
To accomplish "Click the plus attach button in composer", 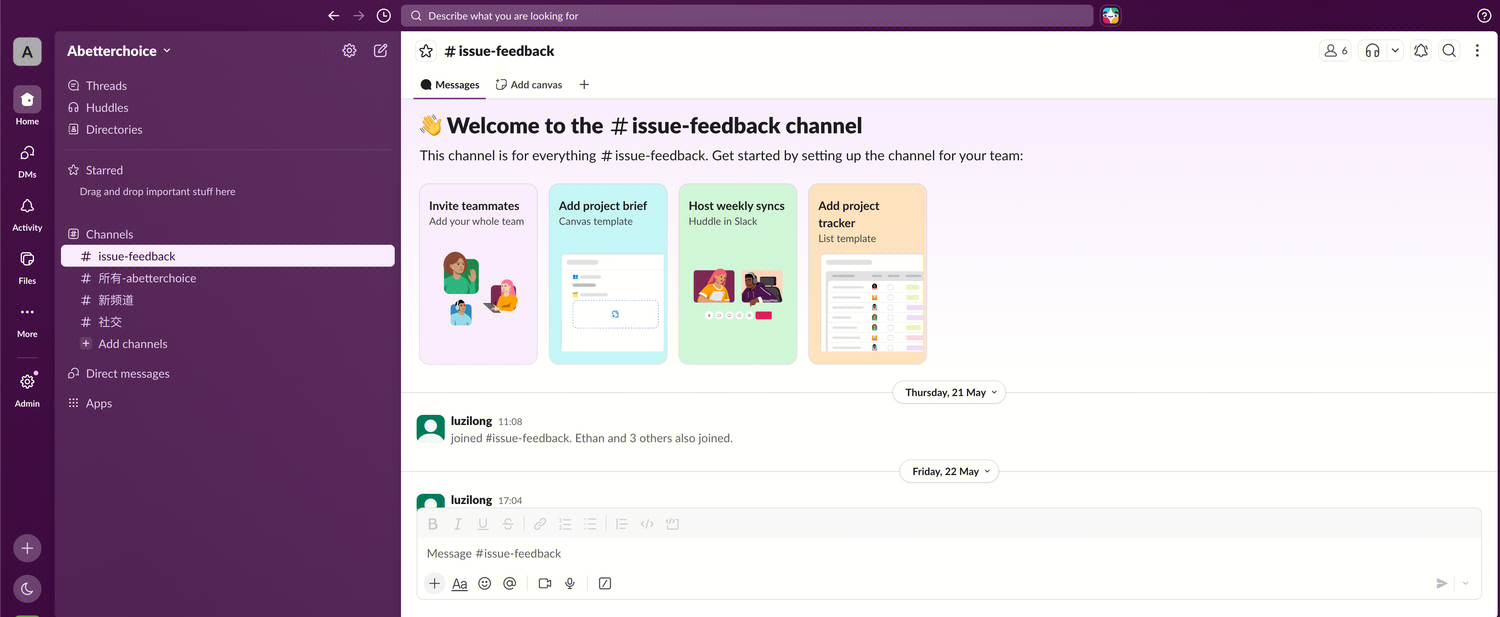I will point(434,583).
